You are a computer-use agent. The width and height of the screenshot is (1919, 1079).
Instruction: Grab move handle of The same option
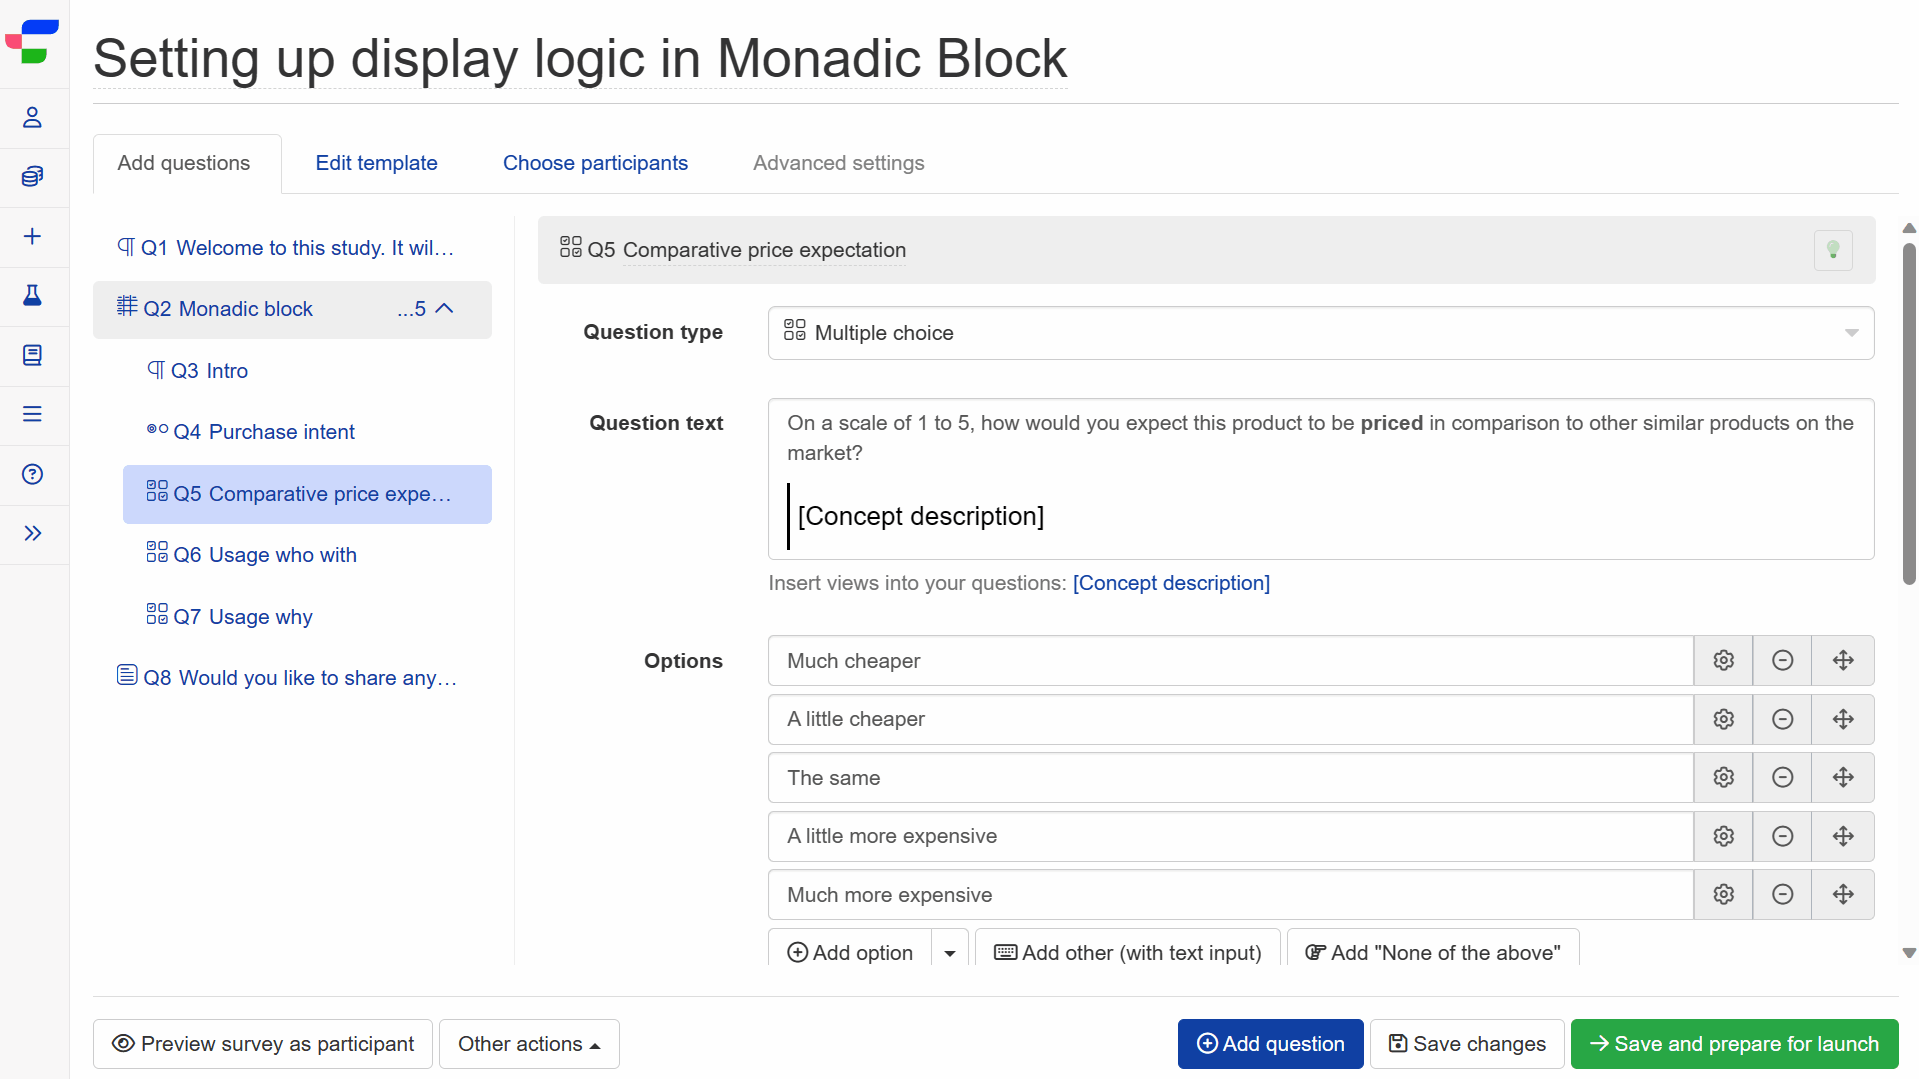1843,777
